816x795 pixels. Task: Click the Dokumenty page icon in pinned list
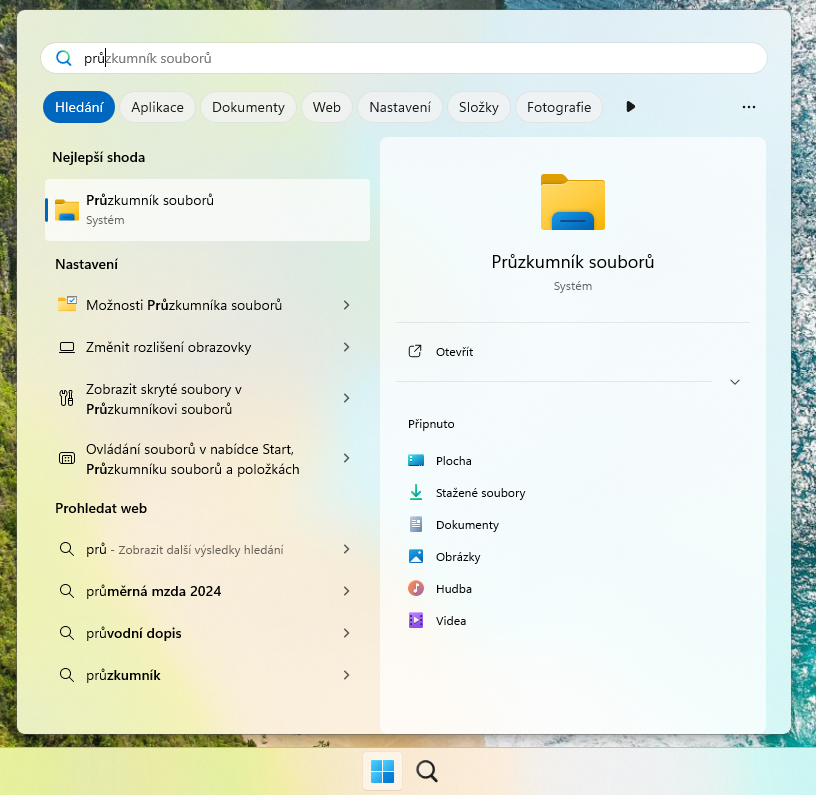point(416,524)
